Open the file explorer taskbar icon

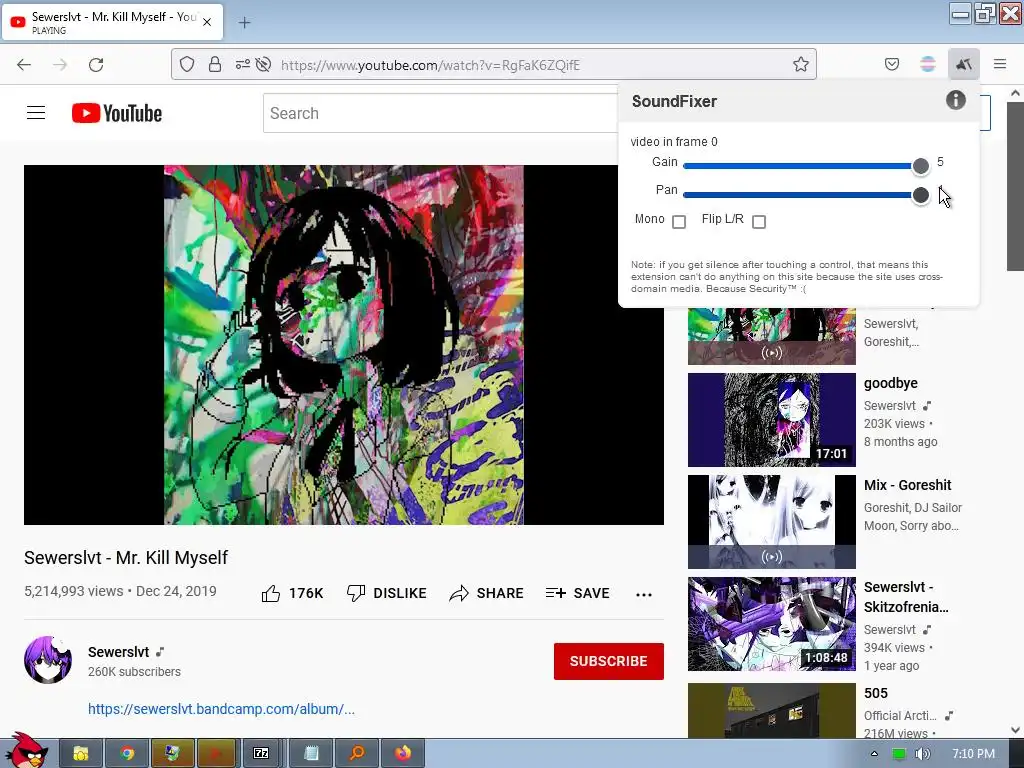pyautogui.click(x=81, y=754)
